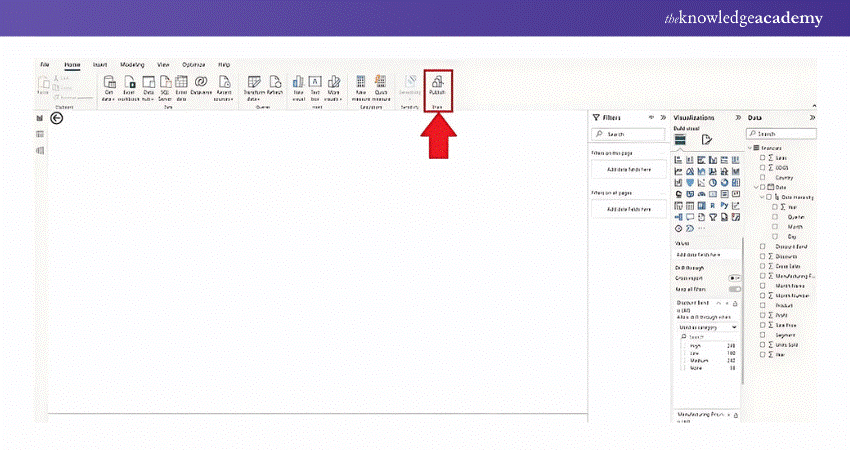
Task: Select the SQL Server icon
Action: [x=165, y=85]
